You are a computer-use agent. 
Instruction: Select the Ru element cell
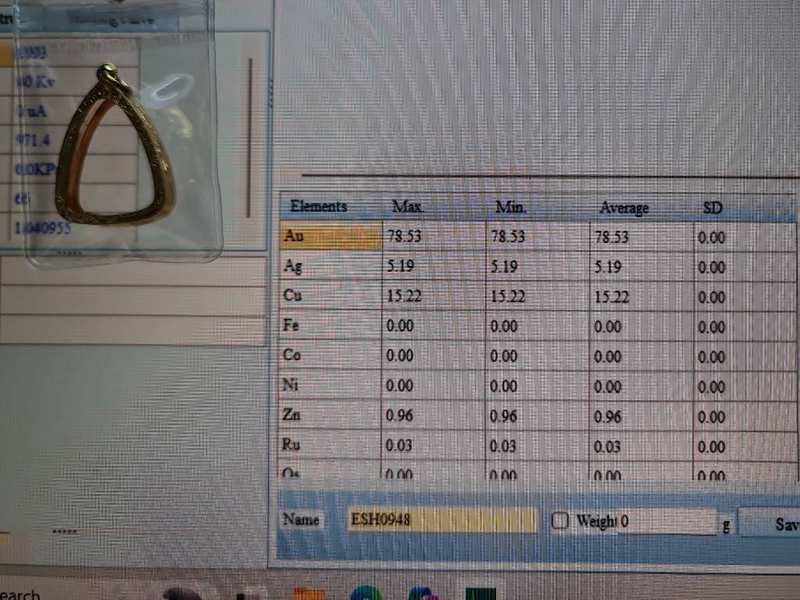330,445
